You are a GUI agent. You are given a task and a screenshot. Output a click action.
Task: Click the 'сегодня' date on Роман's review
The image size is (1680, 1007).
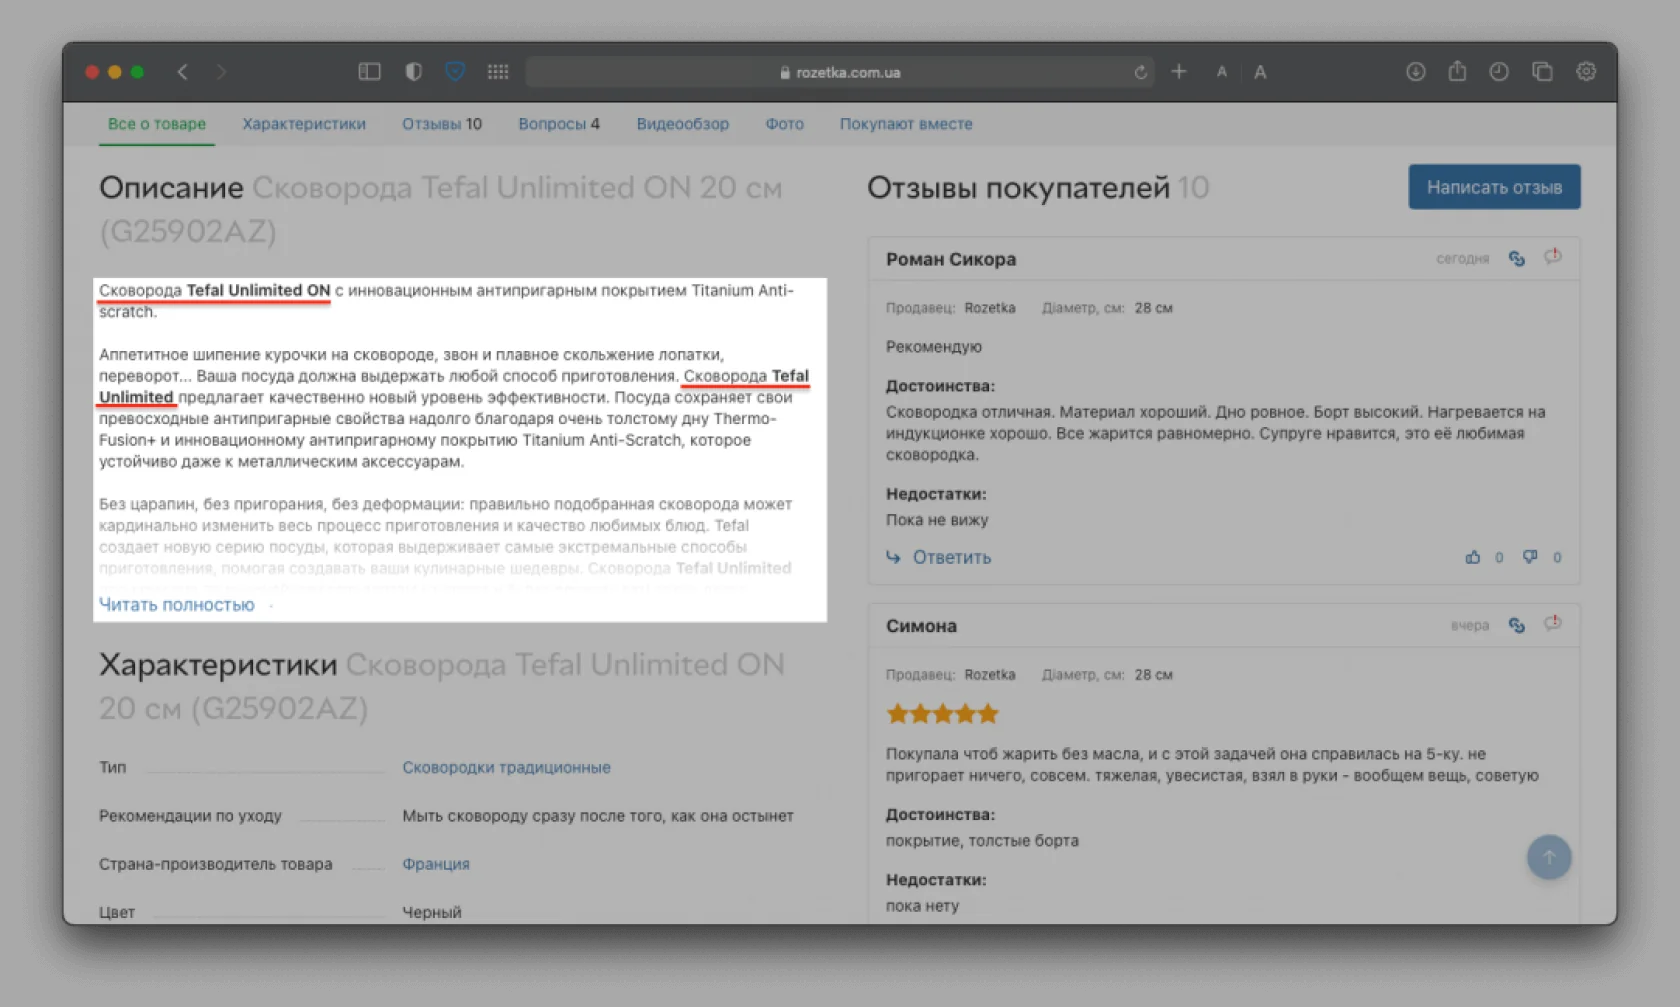tap(1462, 259)
